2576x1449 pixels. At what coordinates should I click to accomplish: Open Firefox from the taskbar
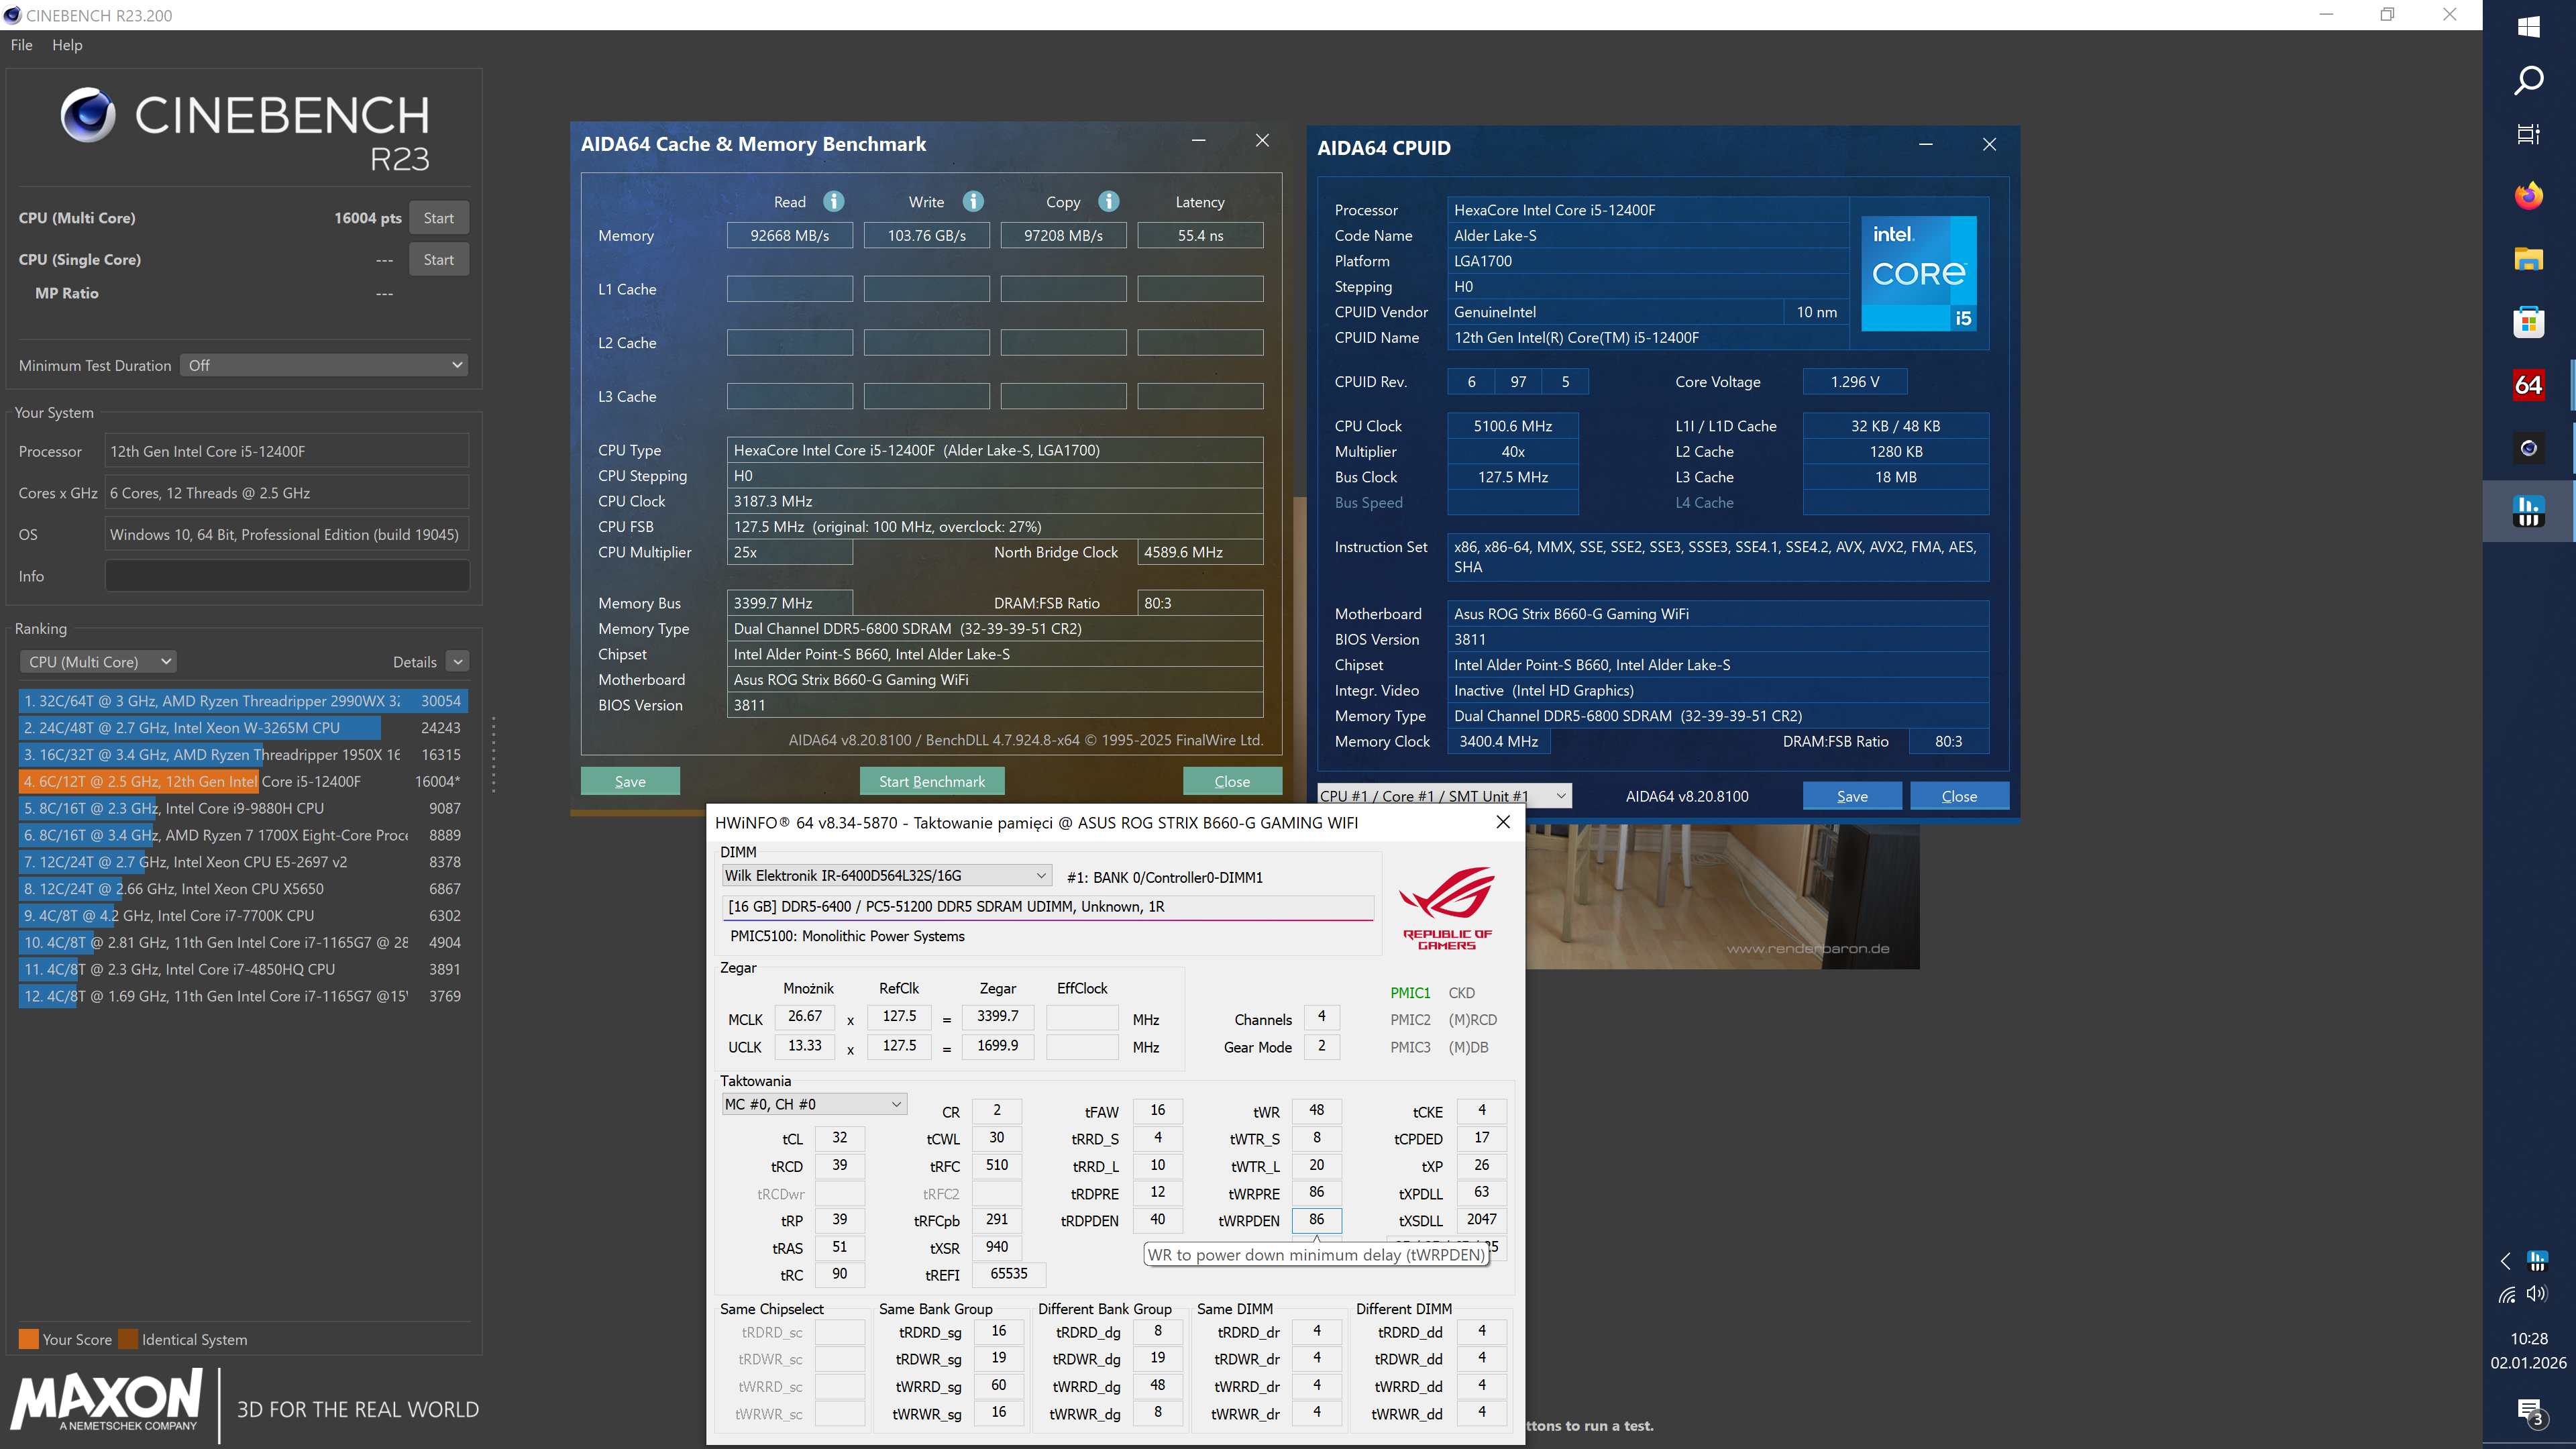pyautogui.click(x=2528, y=195)
